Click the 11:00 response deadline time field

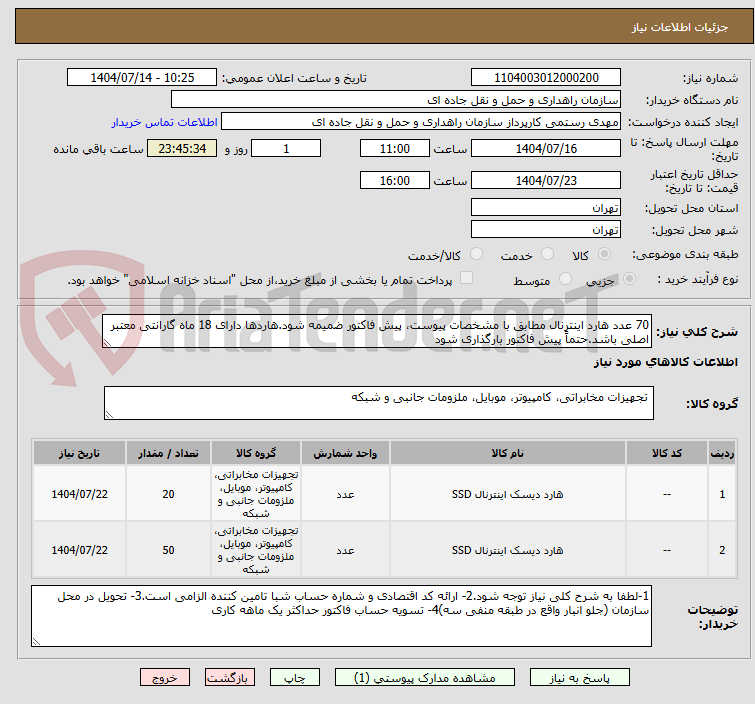pyautogui.click(x=395, y=149)
